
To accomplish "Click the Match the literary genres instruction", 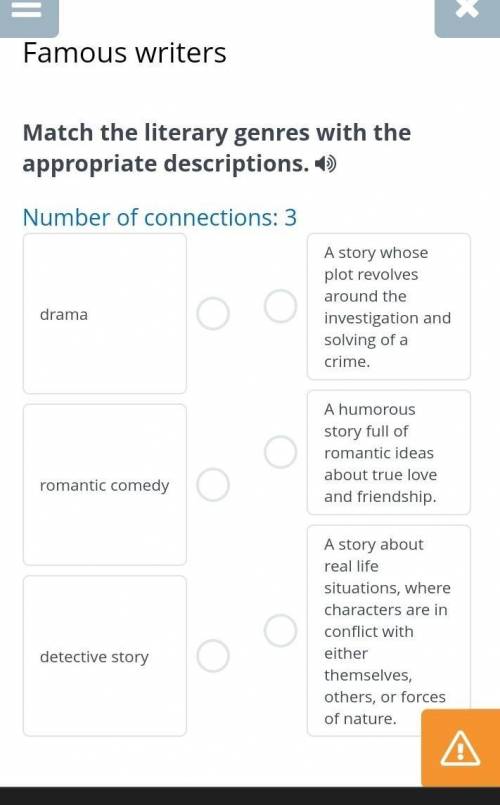I will click(217, 148).
